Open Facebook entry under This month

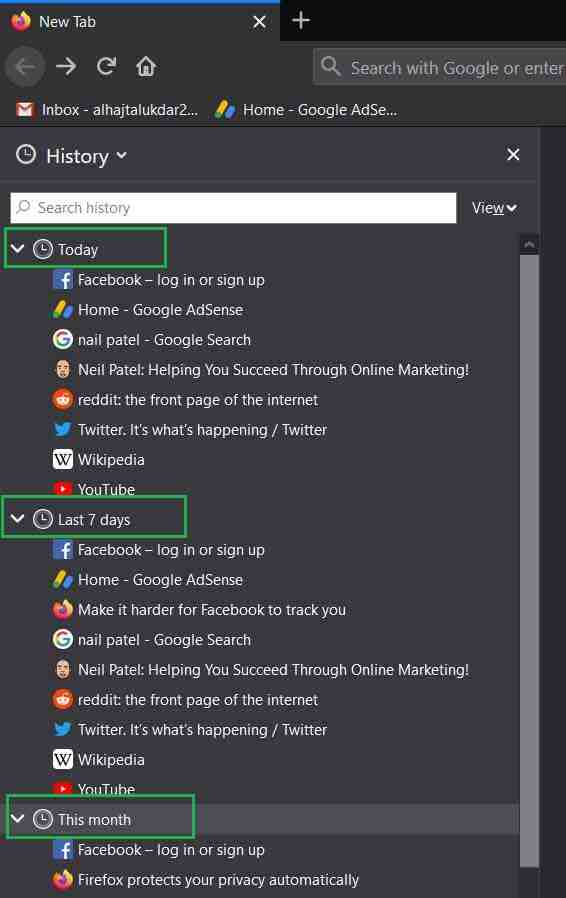pyautogui.click(x=159, y=850)
